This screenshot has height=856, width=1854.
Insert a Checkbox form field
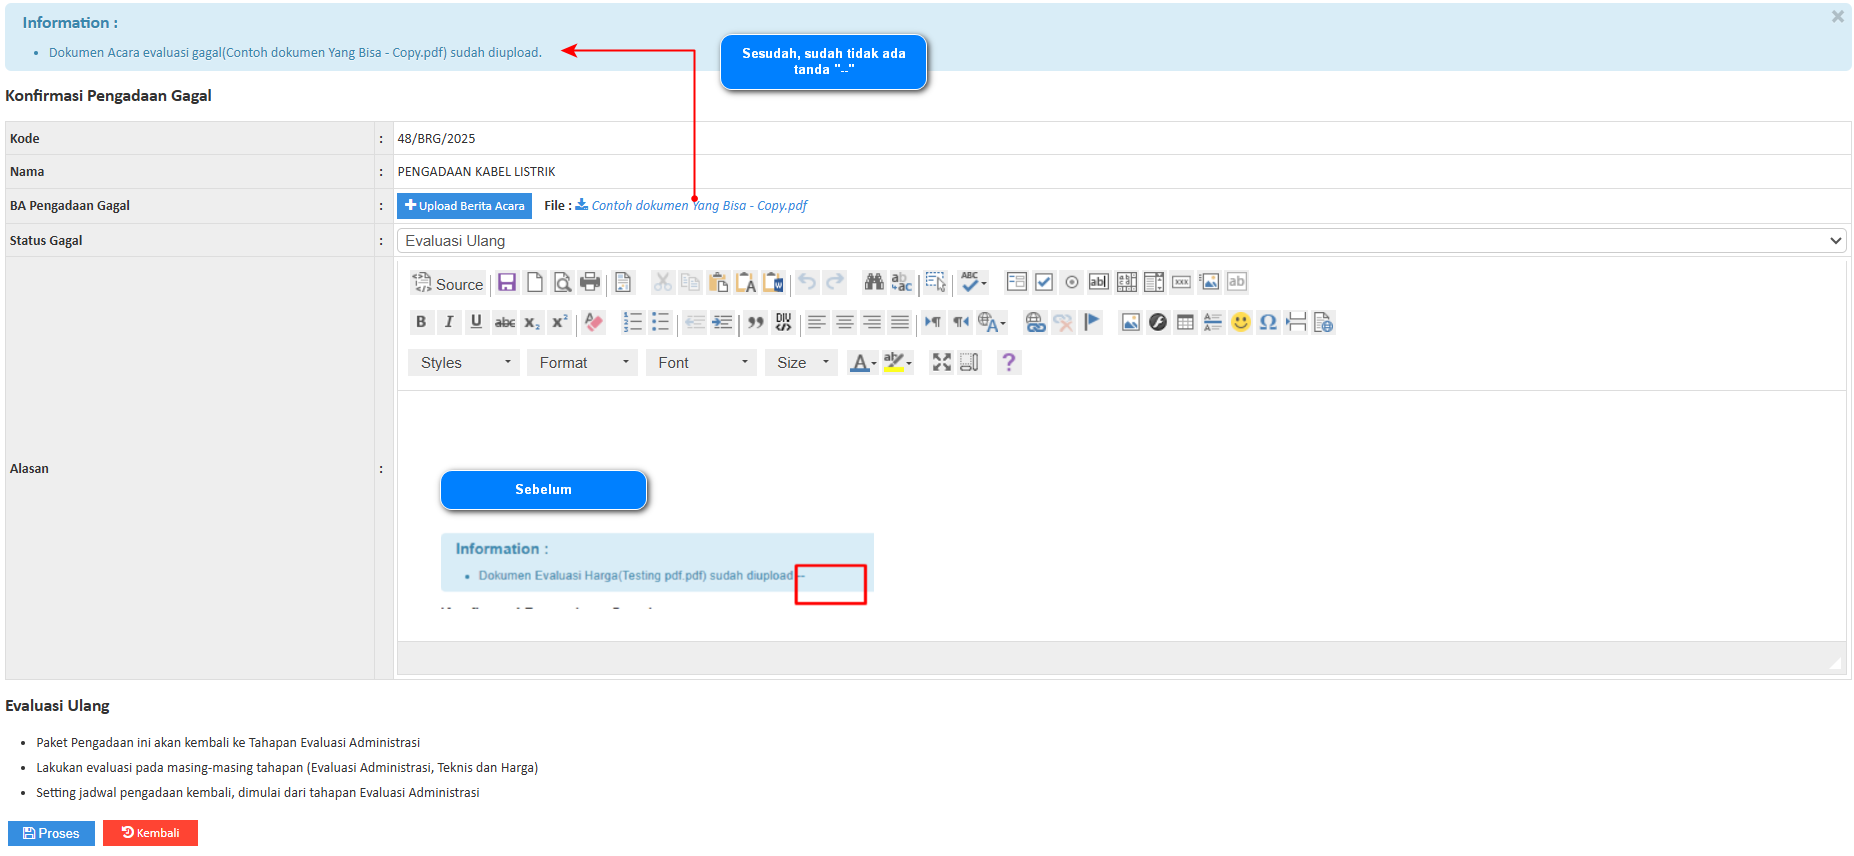(x=1044, y=282)
